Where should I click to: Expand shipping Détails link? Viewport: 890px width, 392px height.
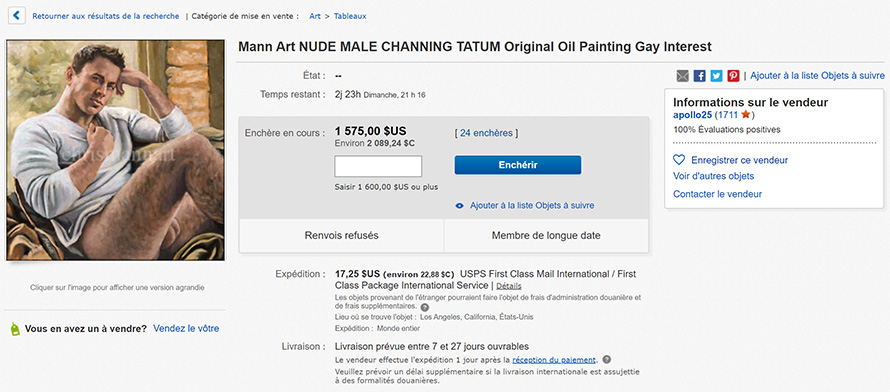coord(509,286)
